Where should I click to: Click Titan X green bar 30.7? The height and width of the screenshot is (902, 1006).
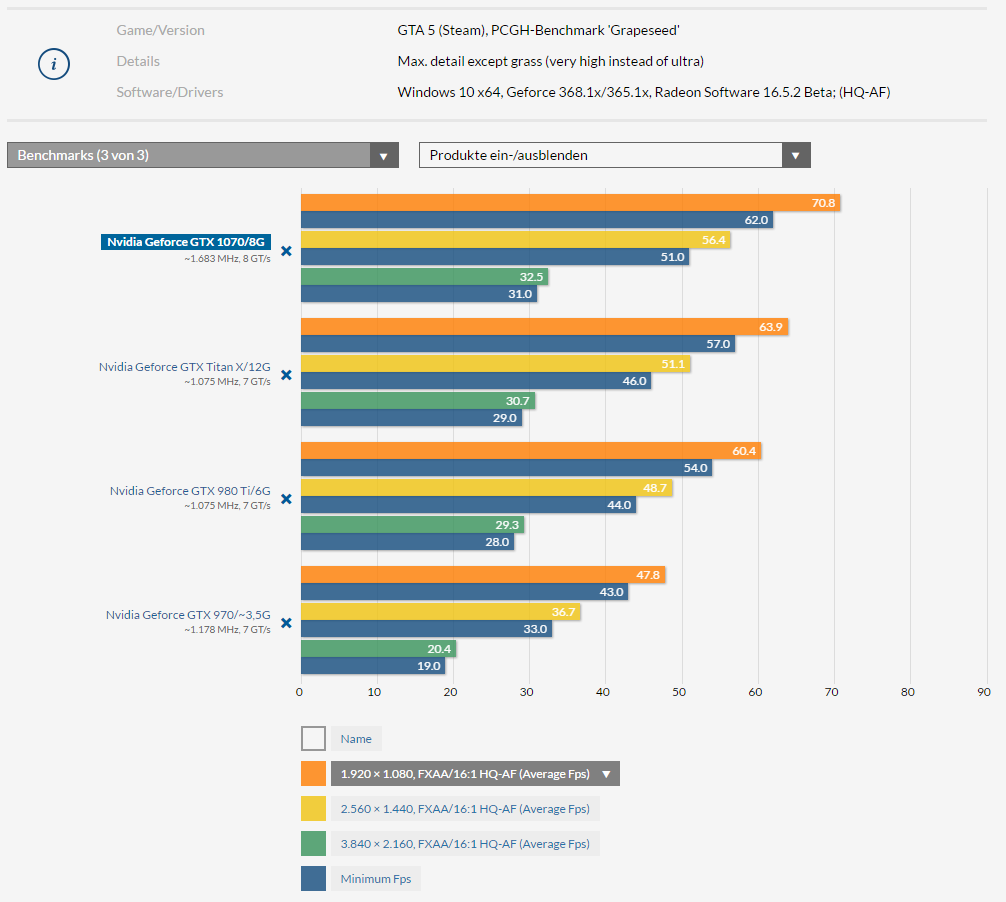click(418, 401)
